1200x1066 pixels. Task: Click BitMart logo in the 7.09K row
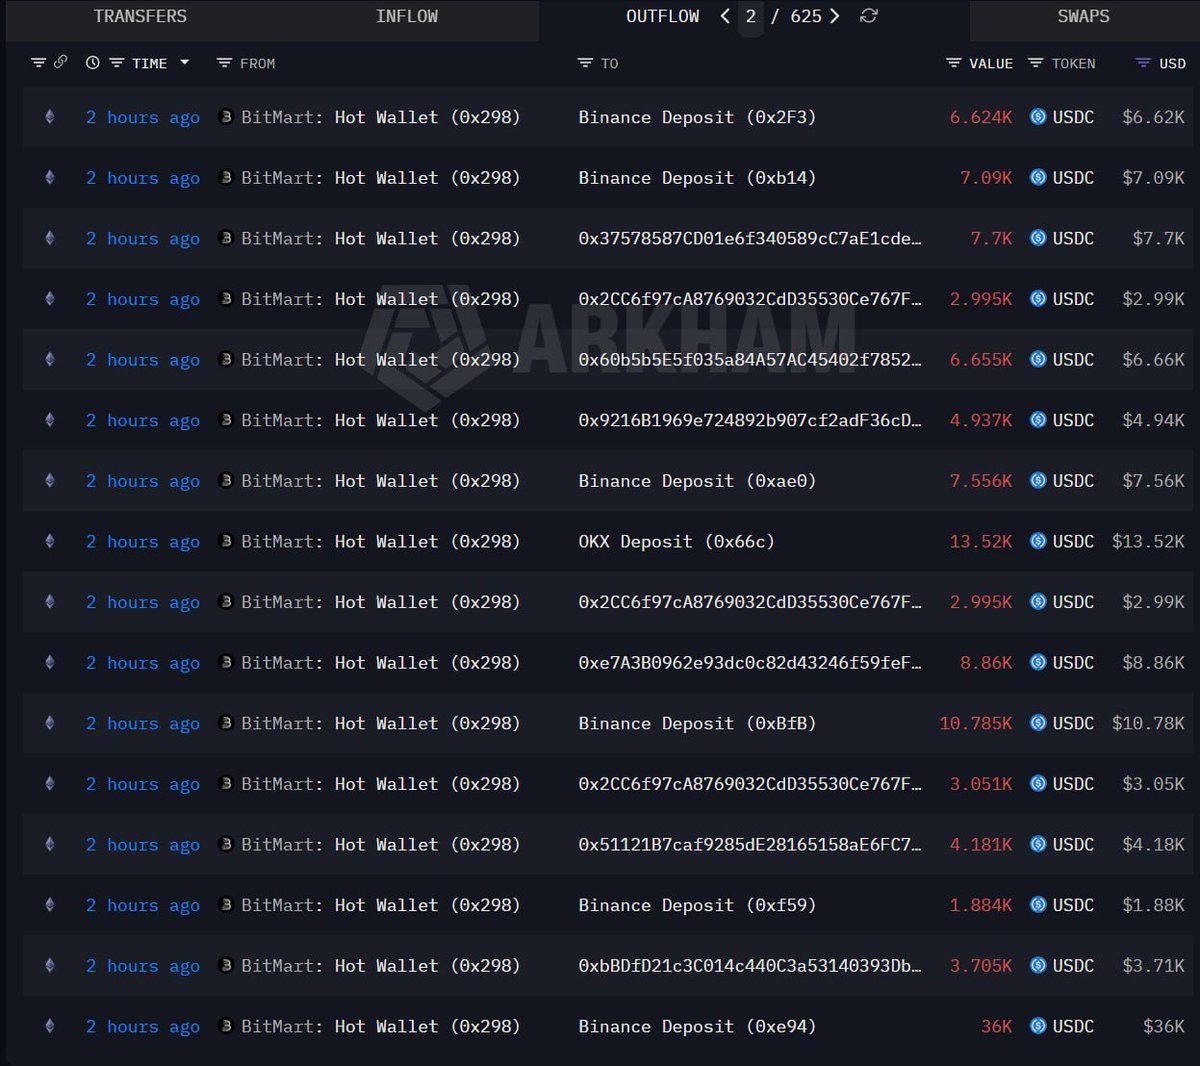226,178
